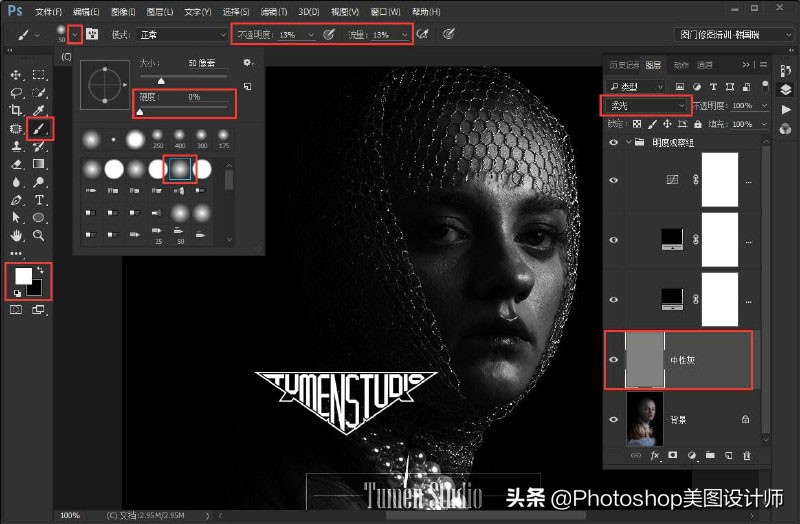
Task: Hide the 明度观察组 group
Action: click(x=614, y=142)
